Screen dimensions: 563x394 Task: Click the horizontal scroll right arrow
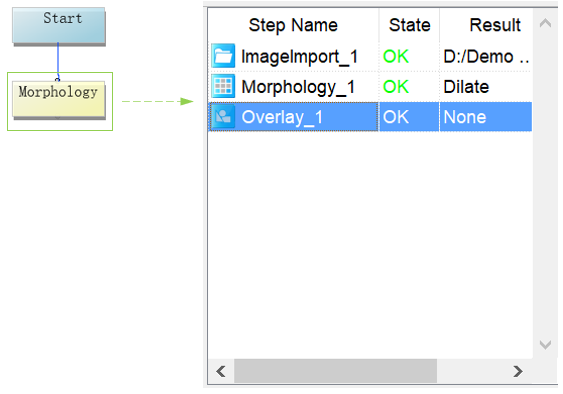pos(518,371)
